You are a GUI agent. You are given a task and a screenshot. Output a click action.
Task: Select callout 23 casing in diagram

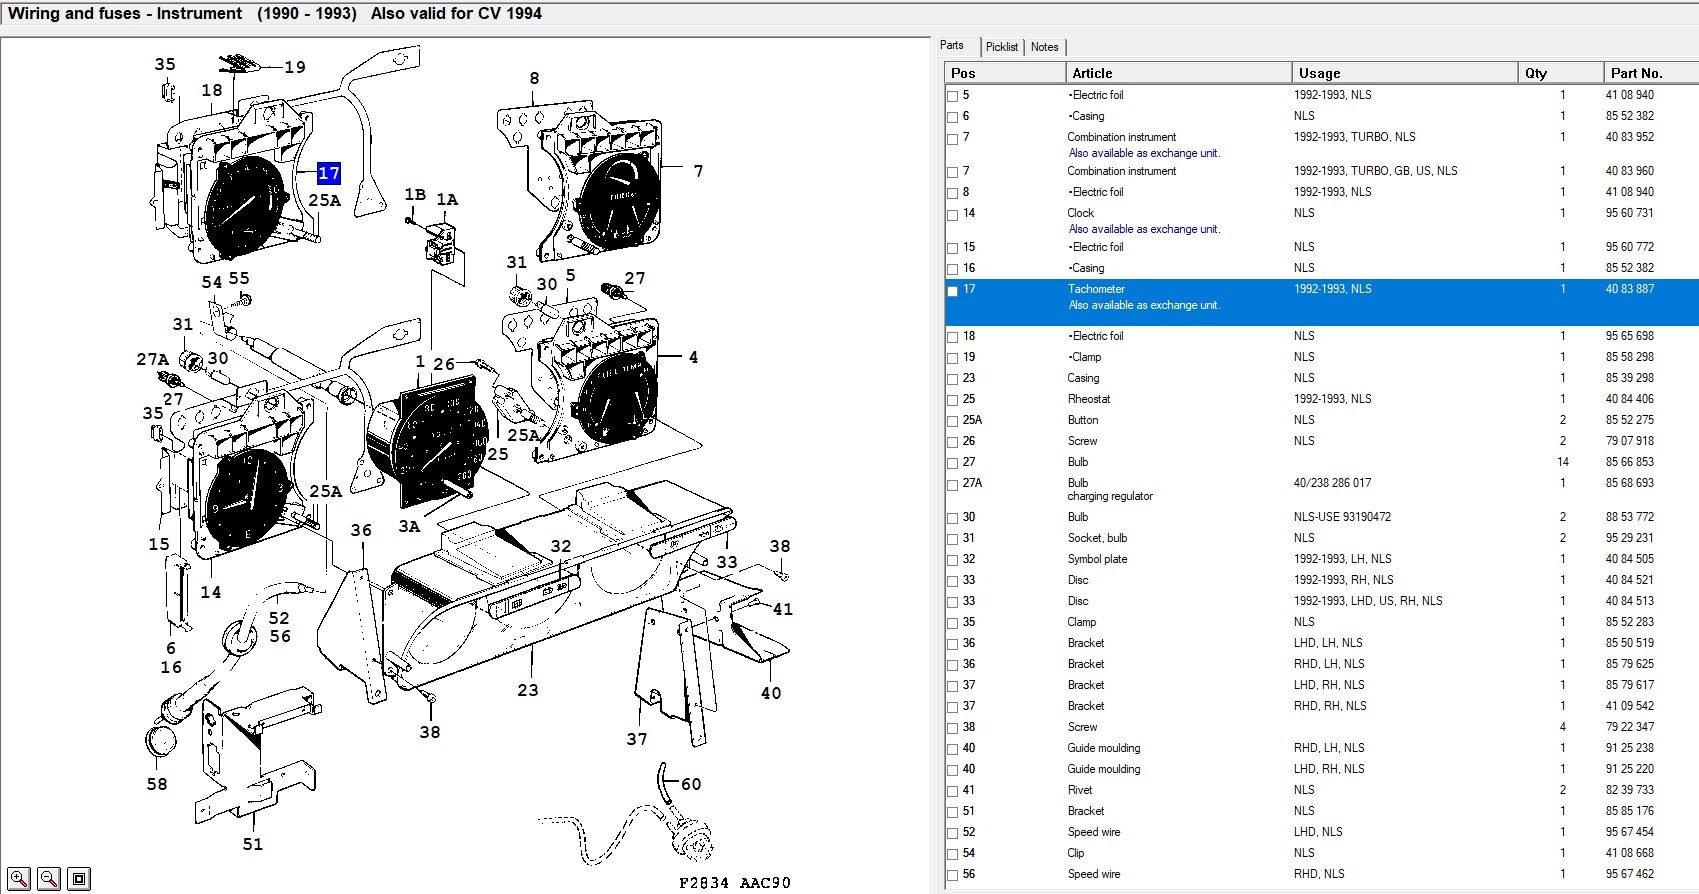tap(528, 690)
